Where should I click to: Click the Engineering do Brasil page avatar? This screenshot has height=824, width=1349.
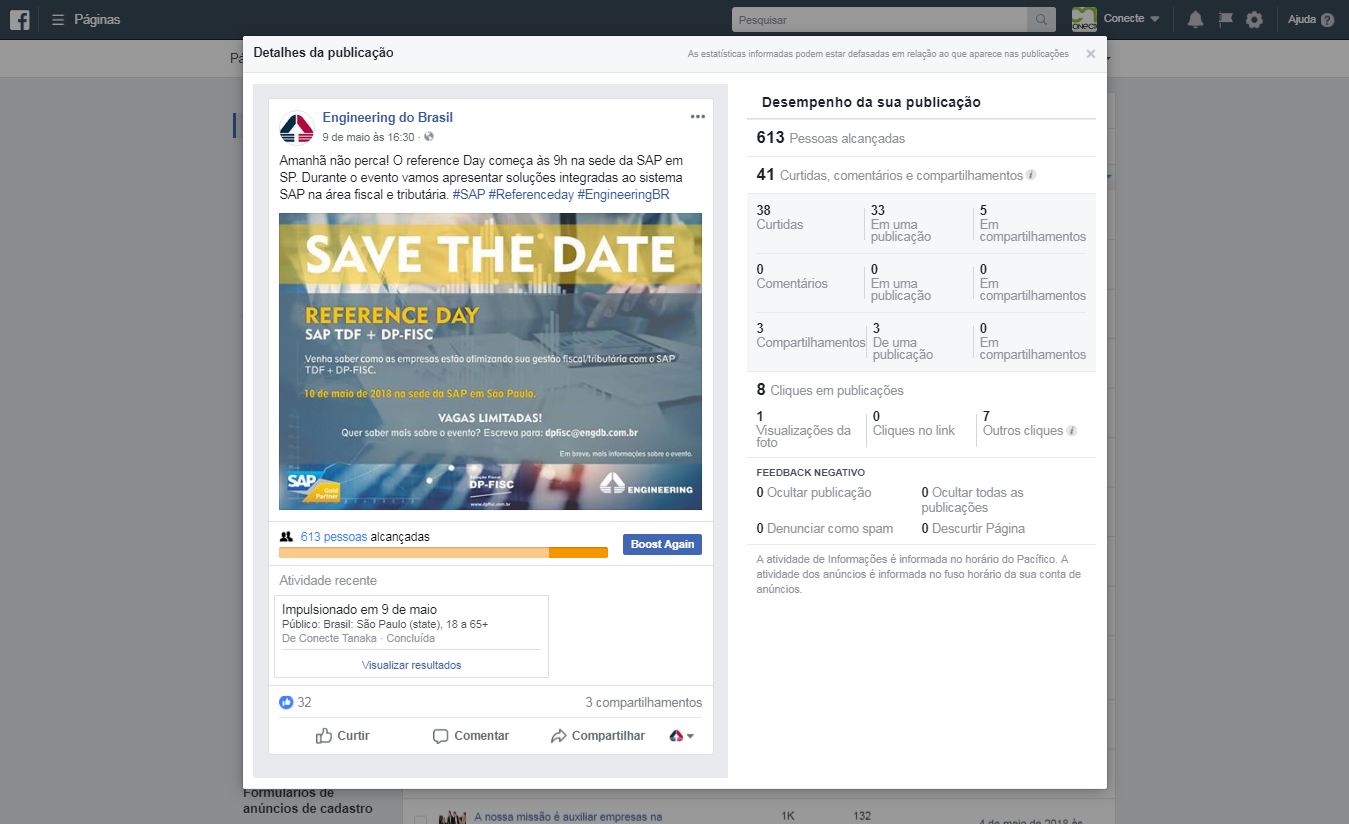tap(297, 127)
